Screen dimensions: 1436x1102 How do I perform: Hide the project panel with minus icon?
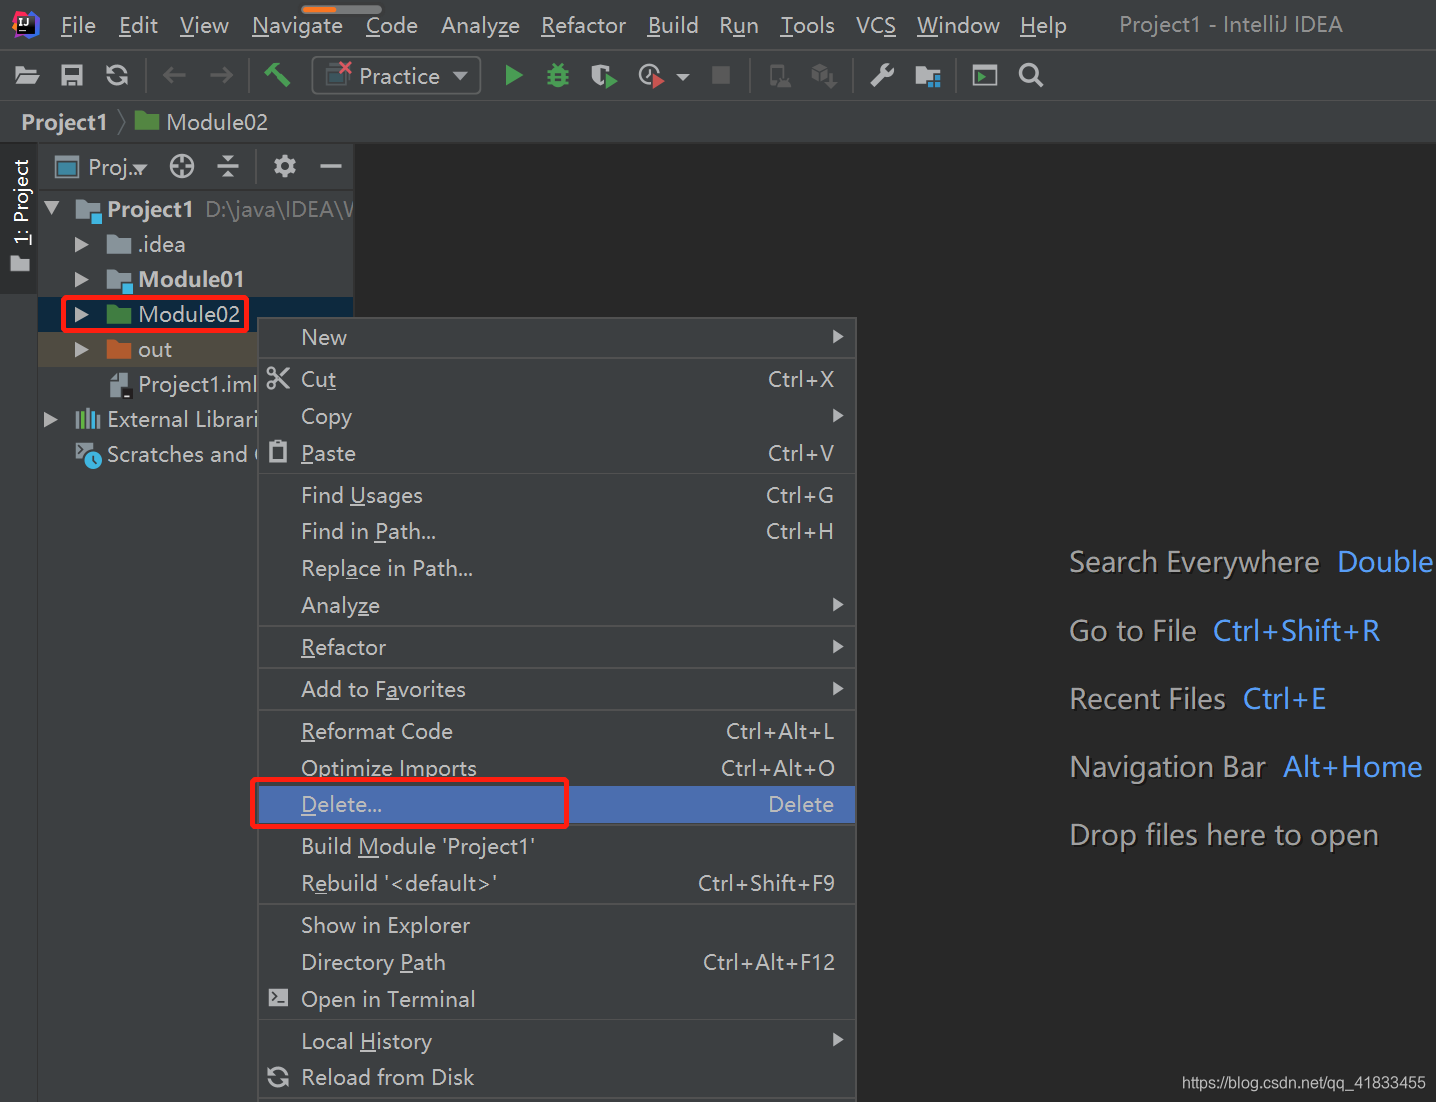[331, 166]
